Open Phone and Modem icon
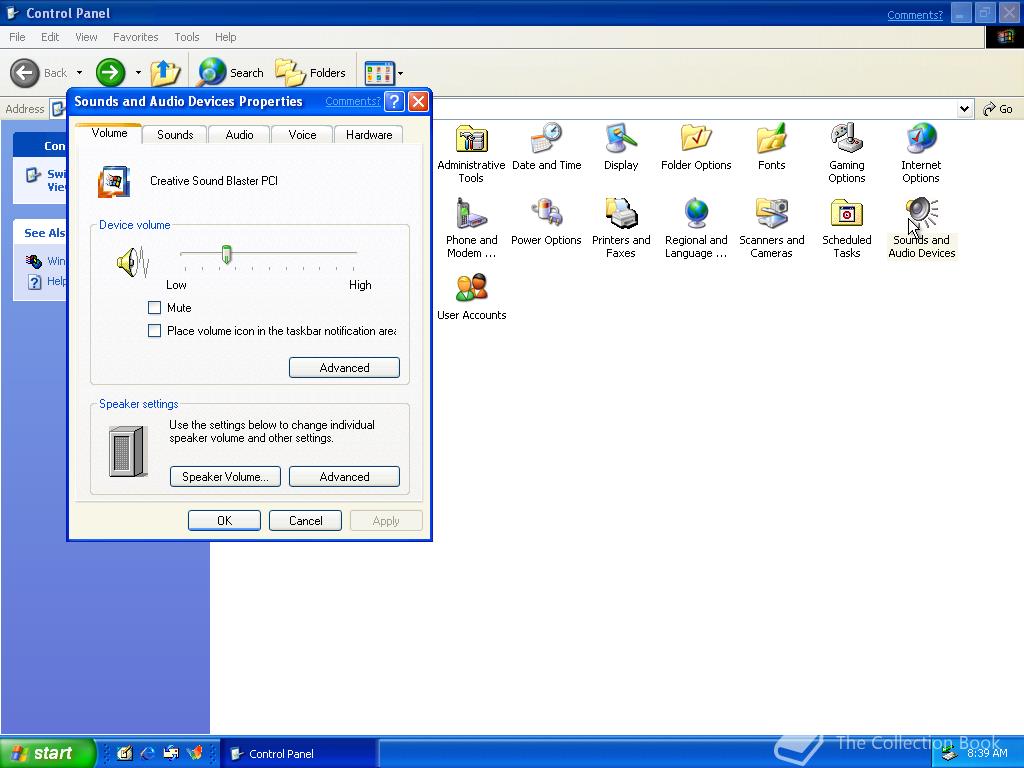The width and height of the screenshot is (1024, 768). pyautogui.click(x=471, y=229)
